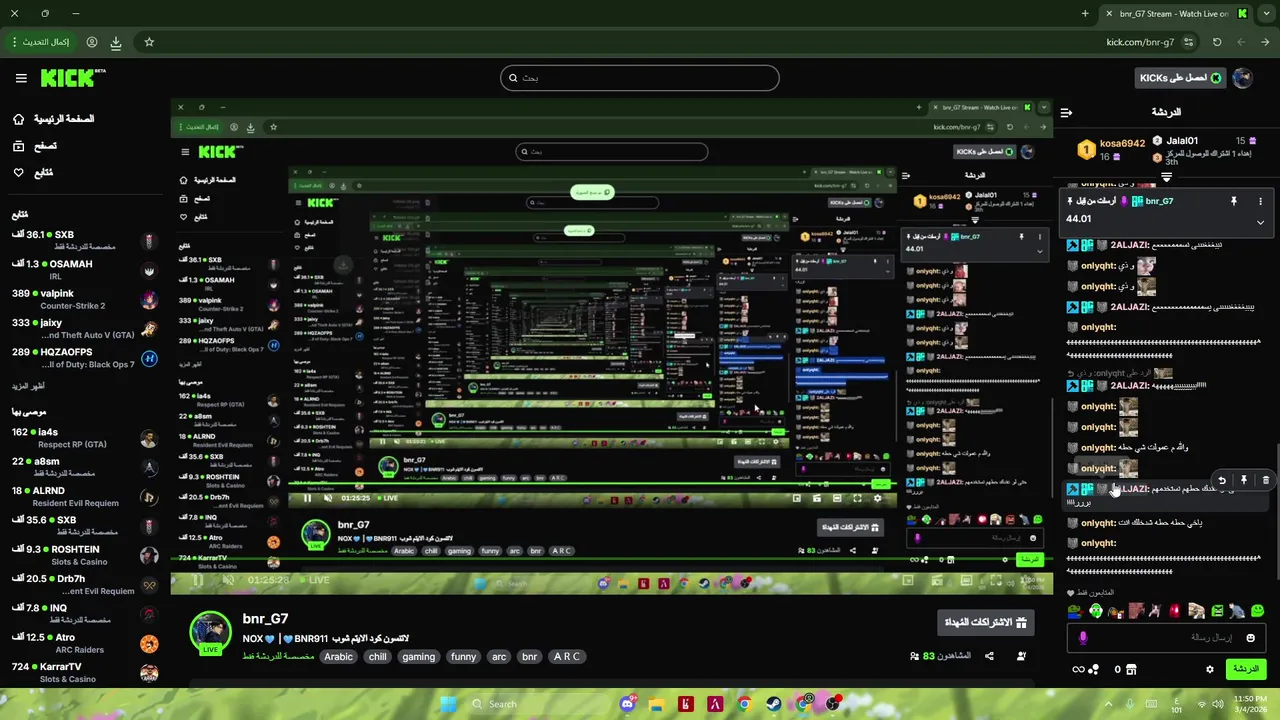Click the green الدردشة send button
The image size is (1280, 720).
[1246, 669]
